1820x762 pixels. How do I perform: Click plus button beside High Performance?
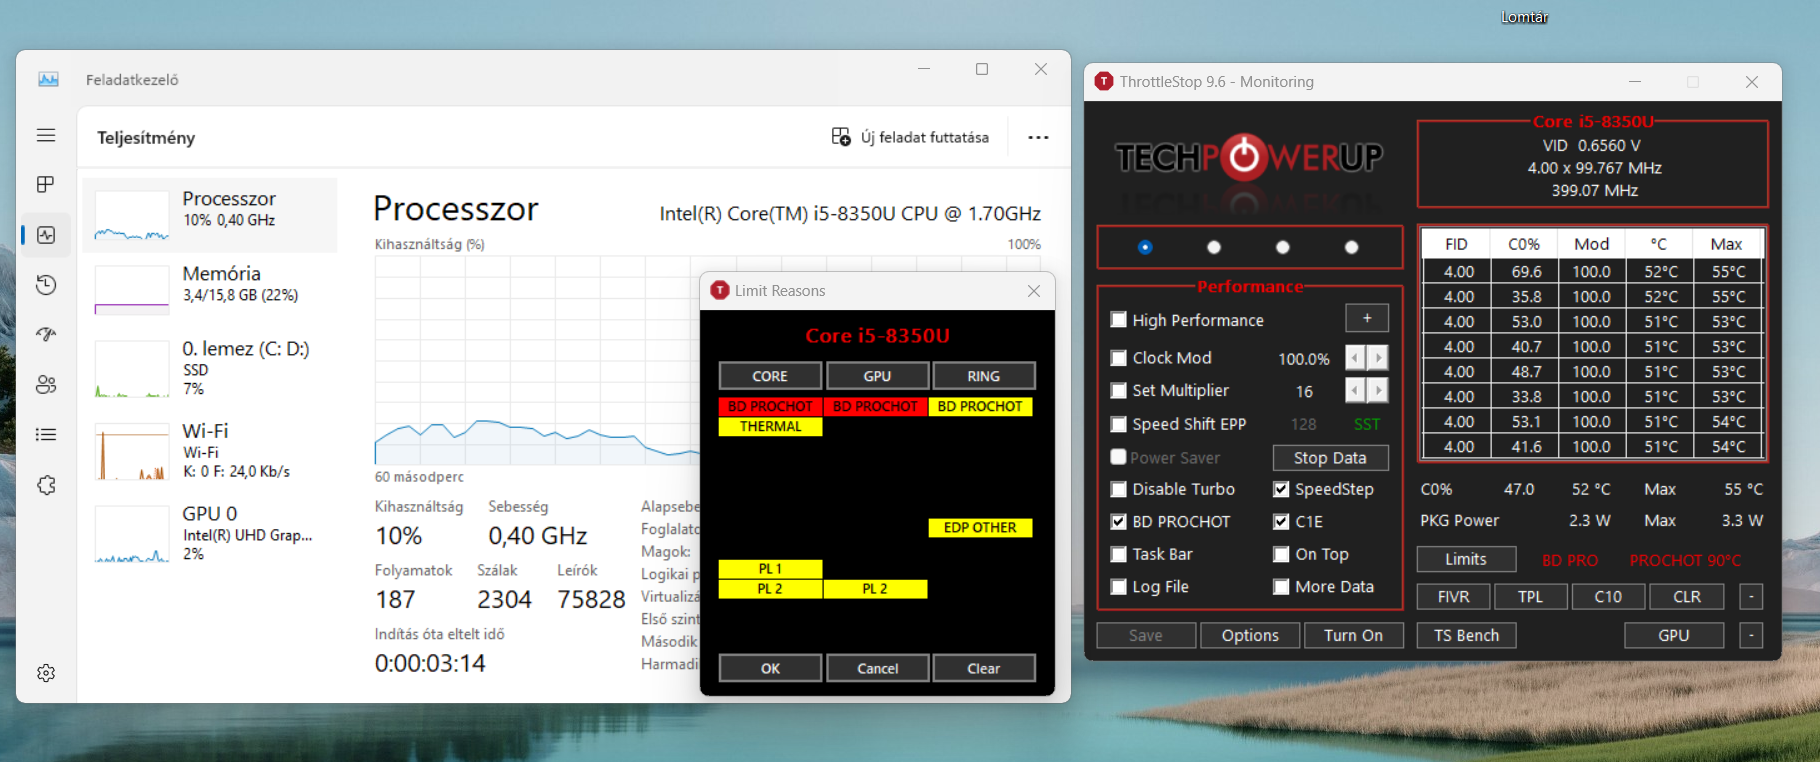1367,318
